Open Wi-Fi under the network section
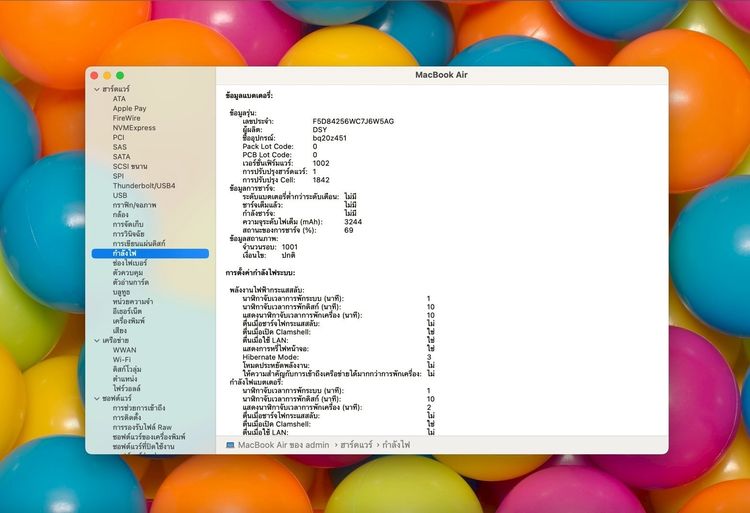 click(x=122, y=359)
